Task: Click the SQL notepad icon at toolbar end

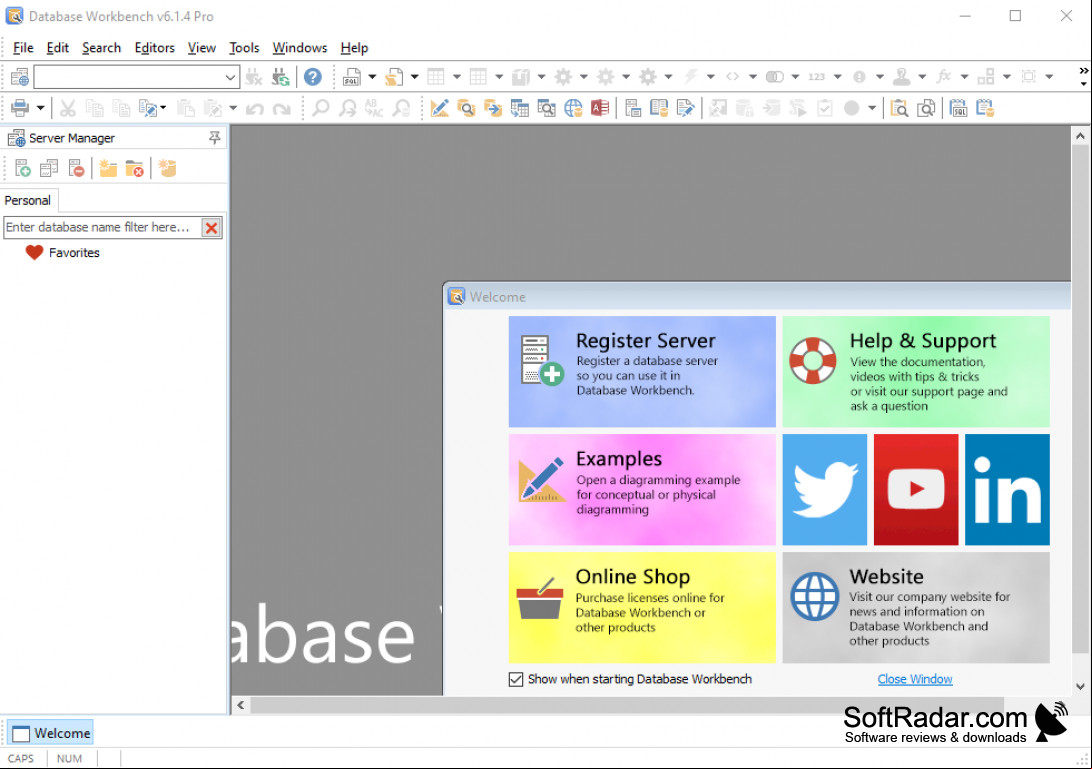Action: click(x=958, y=108)
